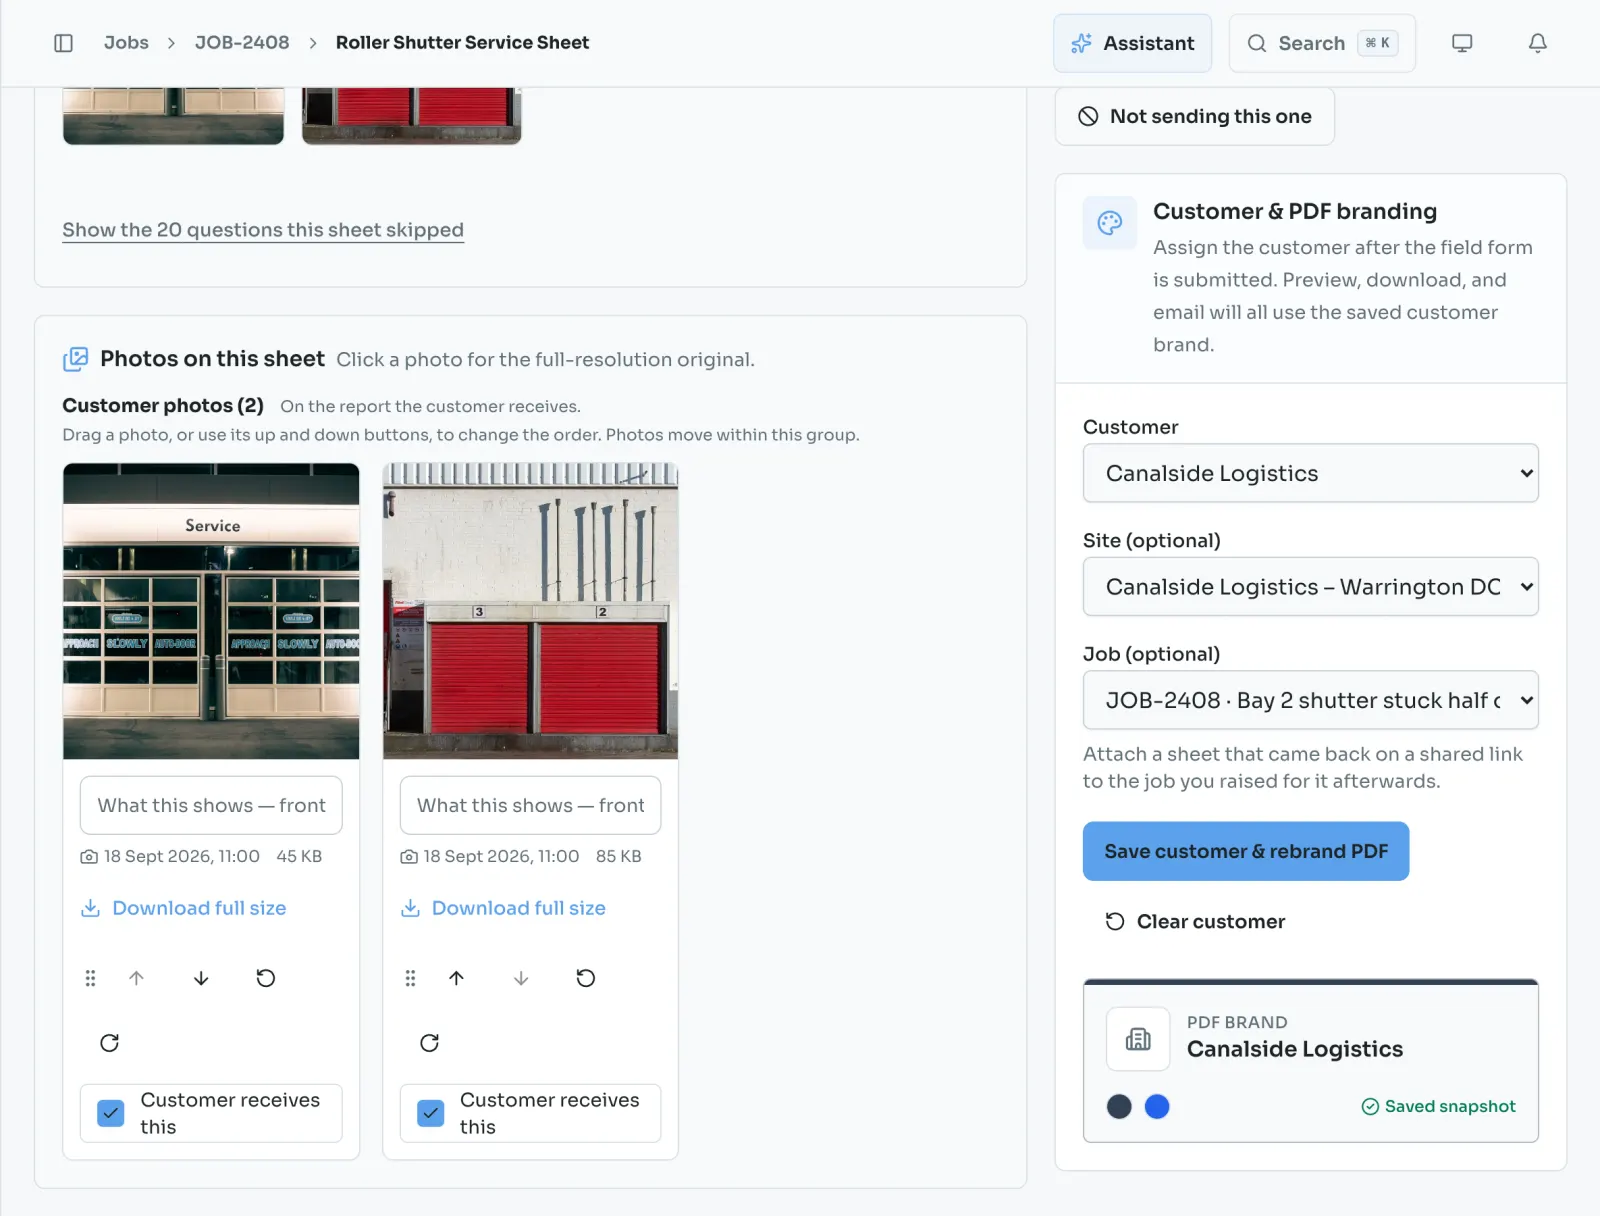Image resolution: width=1600 pixels, height=1216 pixels.
Task: Click Not sending this one
Action: [x=1194, y=116]
